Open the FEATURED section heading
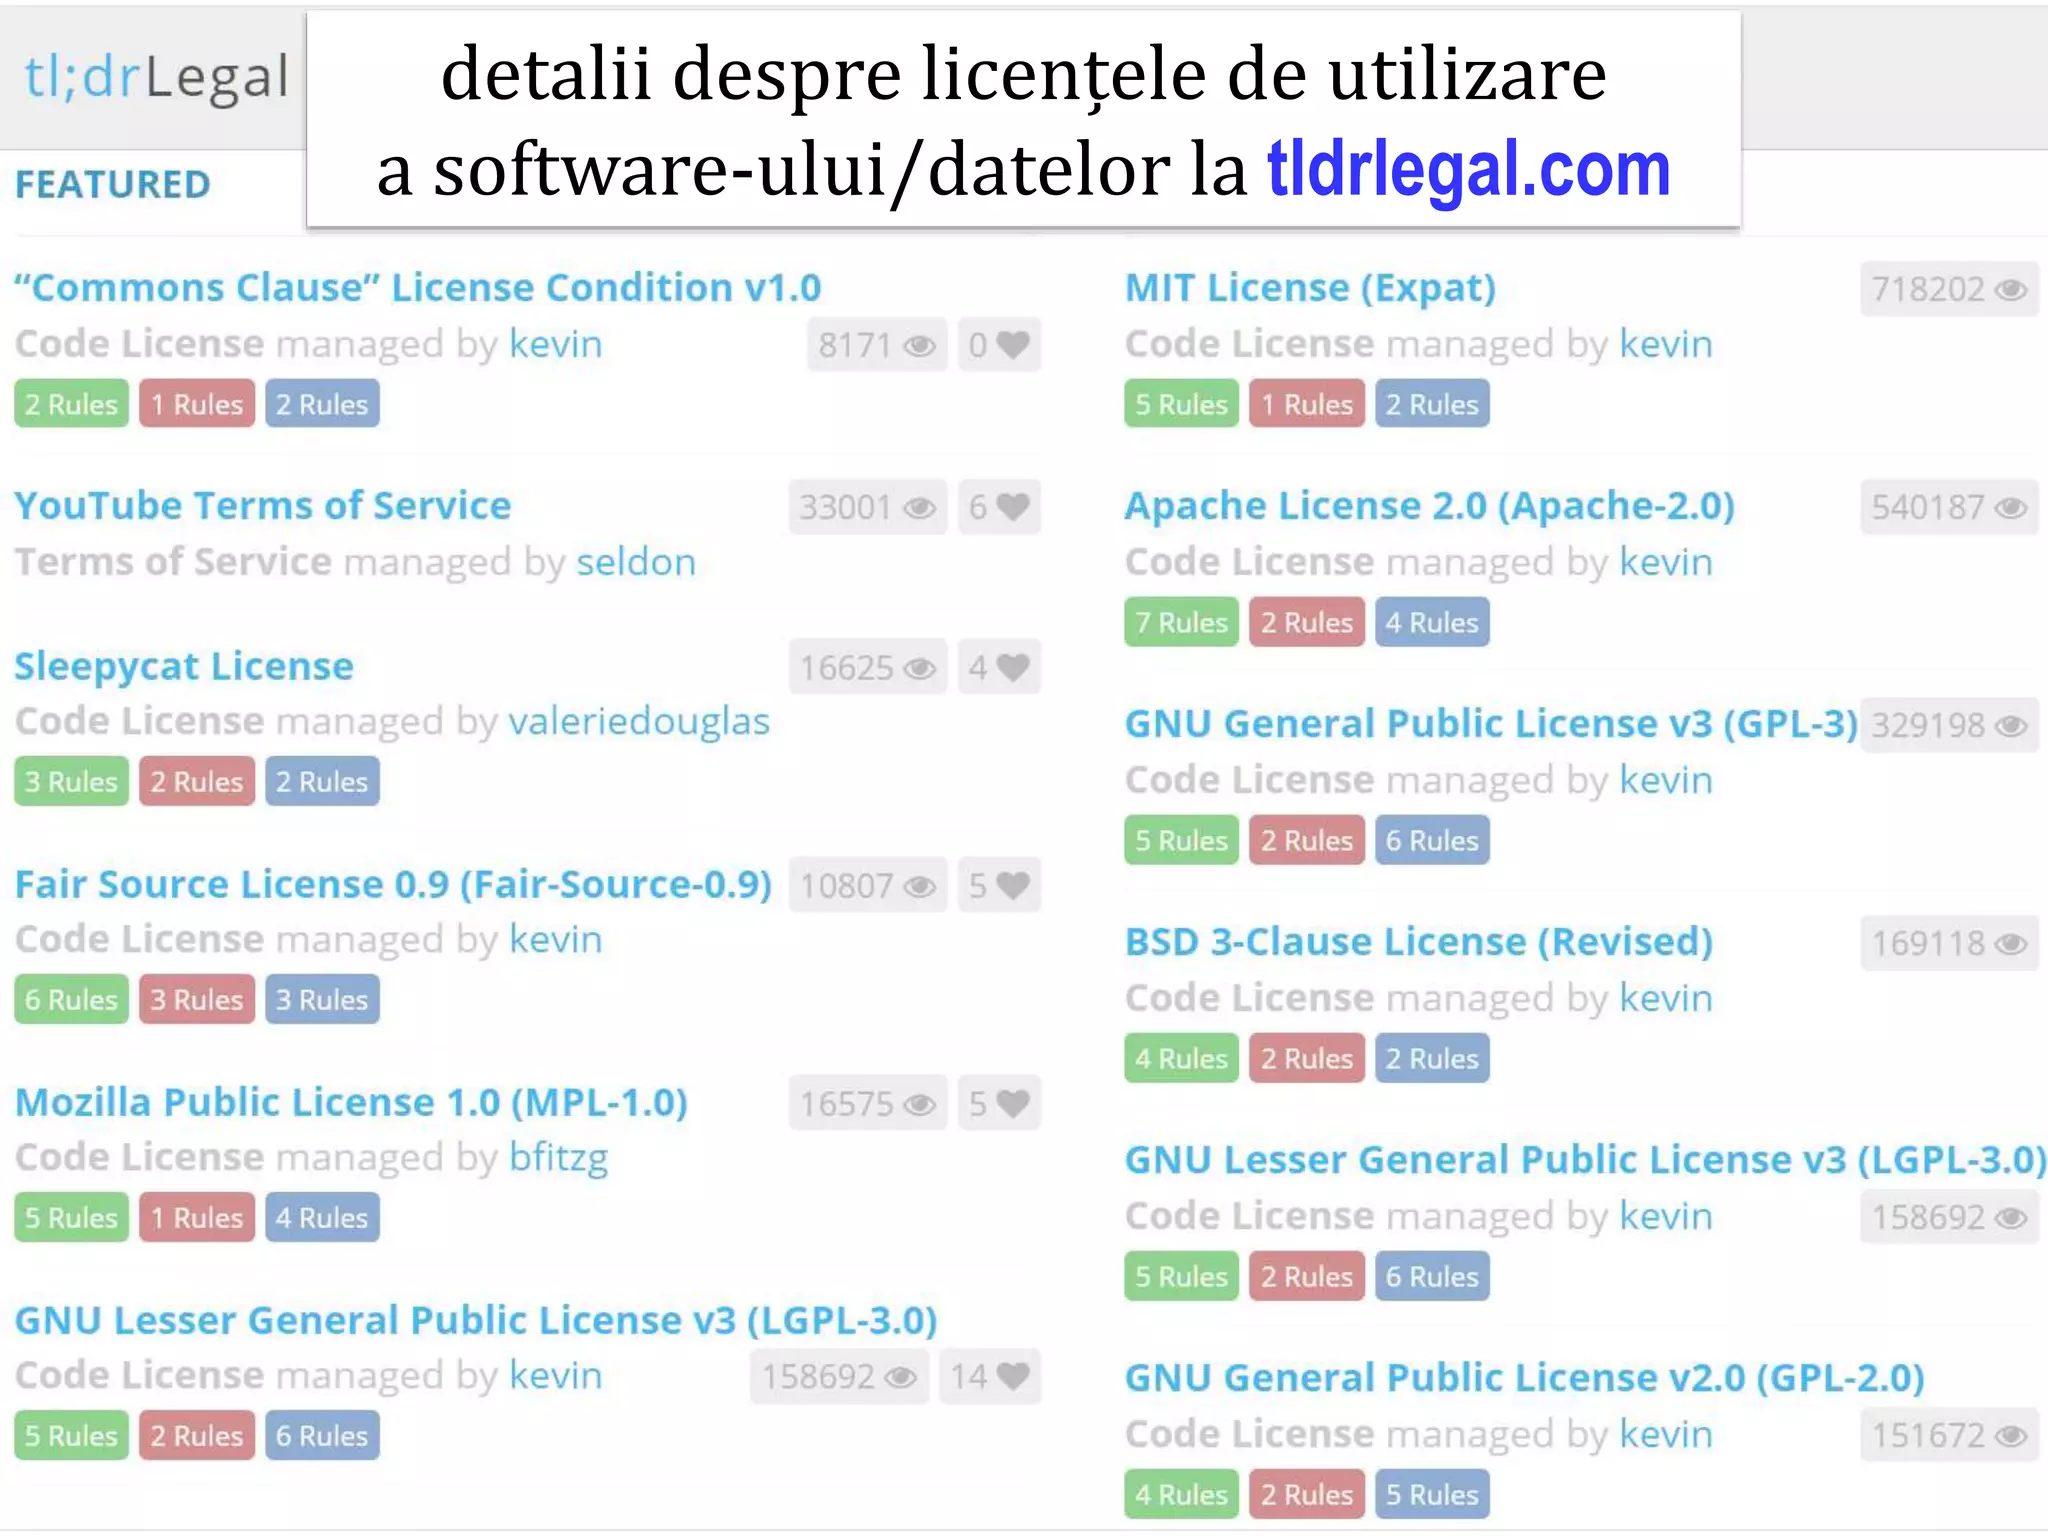 point(113,185)
